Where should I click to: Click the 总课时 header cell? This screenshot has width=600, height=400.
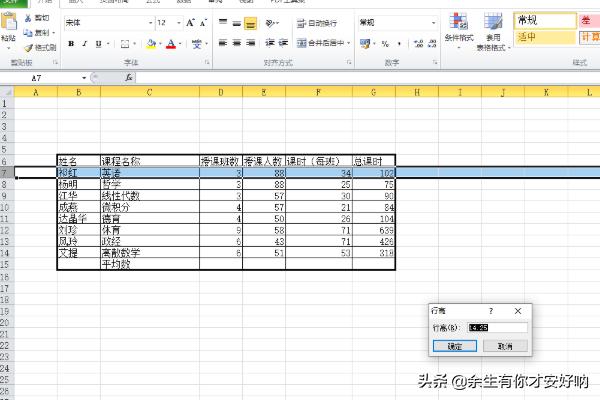[x=373, y=161]
